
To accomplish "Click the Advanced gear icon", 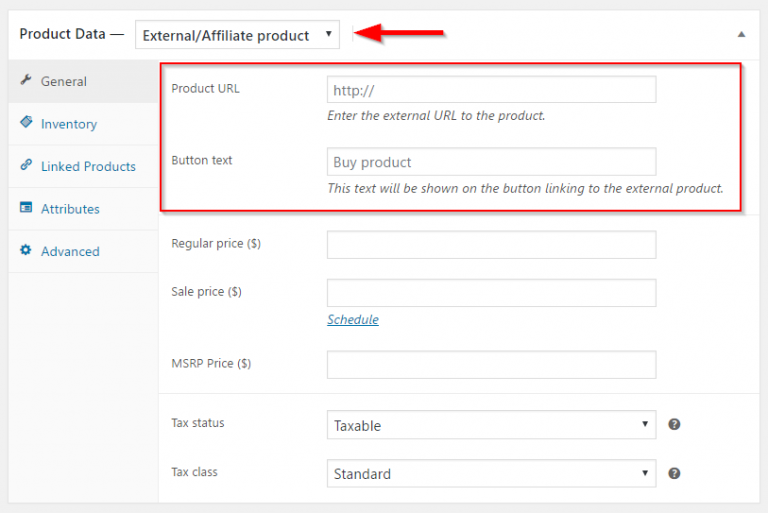I will (x=26, y=251).
